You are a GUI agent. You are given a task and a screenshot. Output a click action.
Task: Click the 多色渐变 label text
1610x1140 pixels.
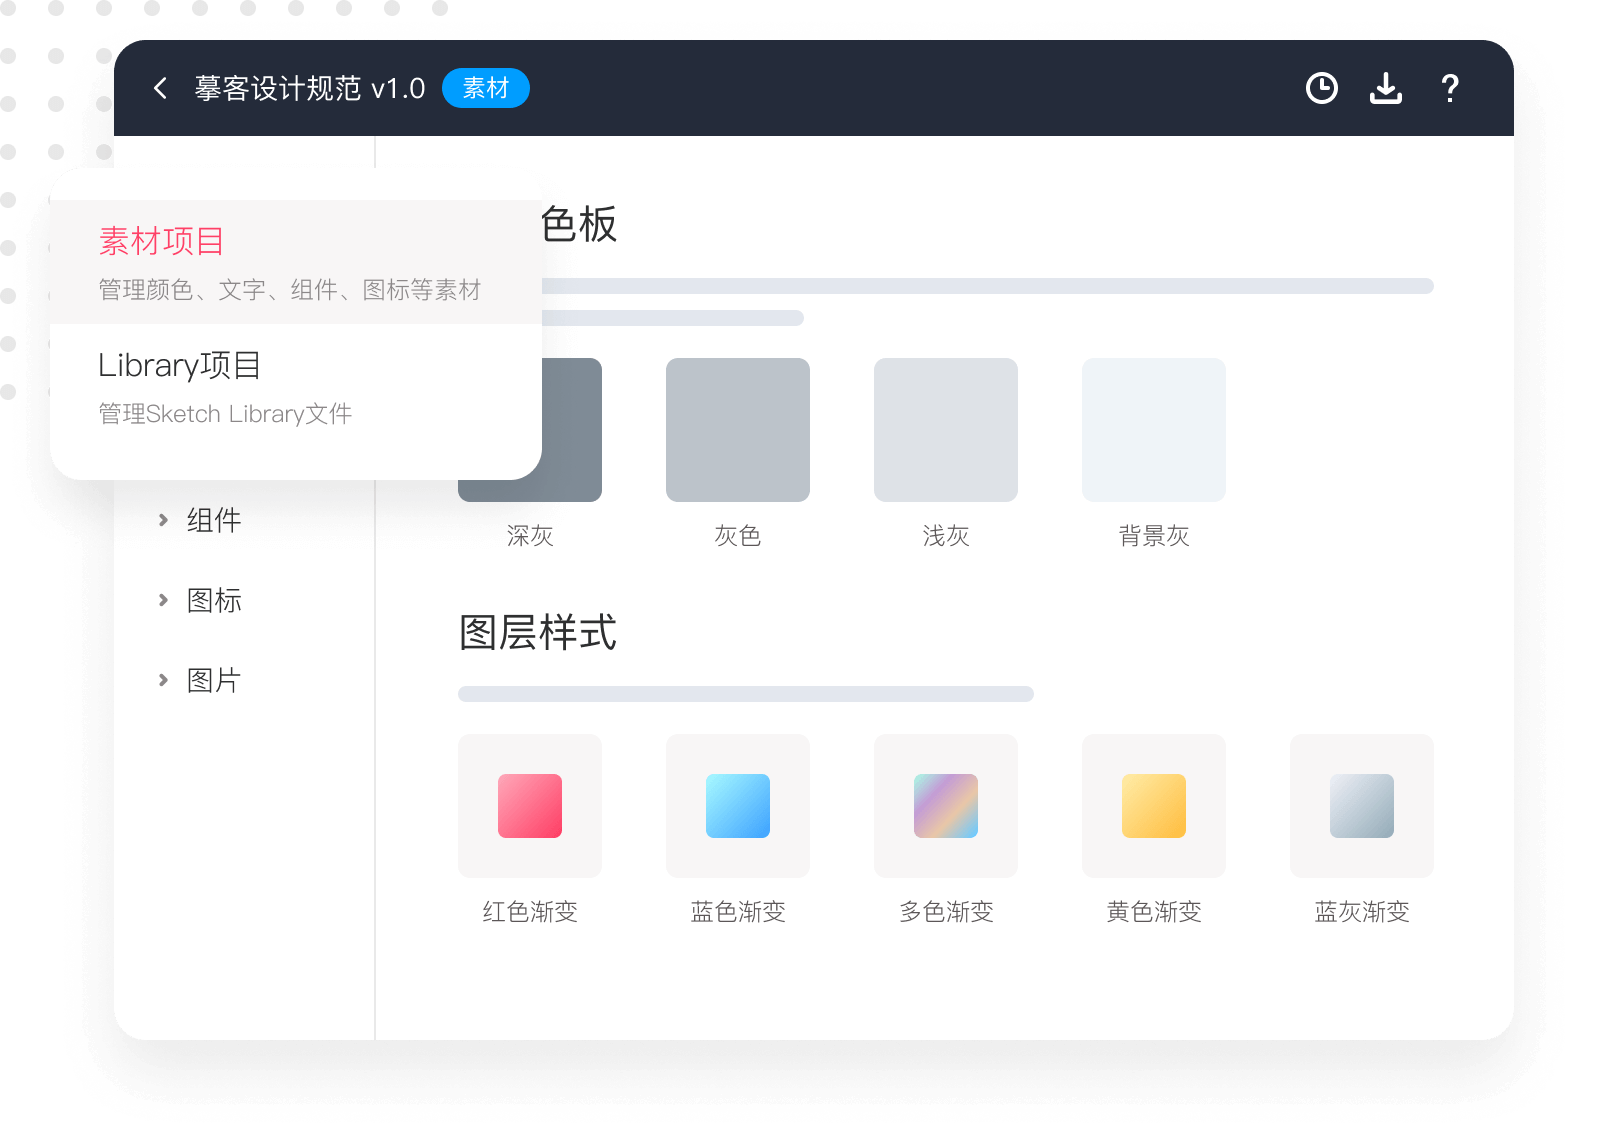[x=946, y=912]
